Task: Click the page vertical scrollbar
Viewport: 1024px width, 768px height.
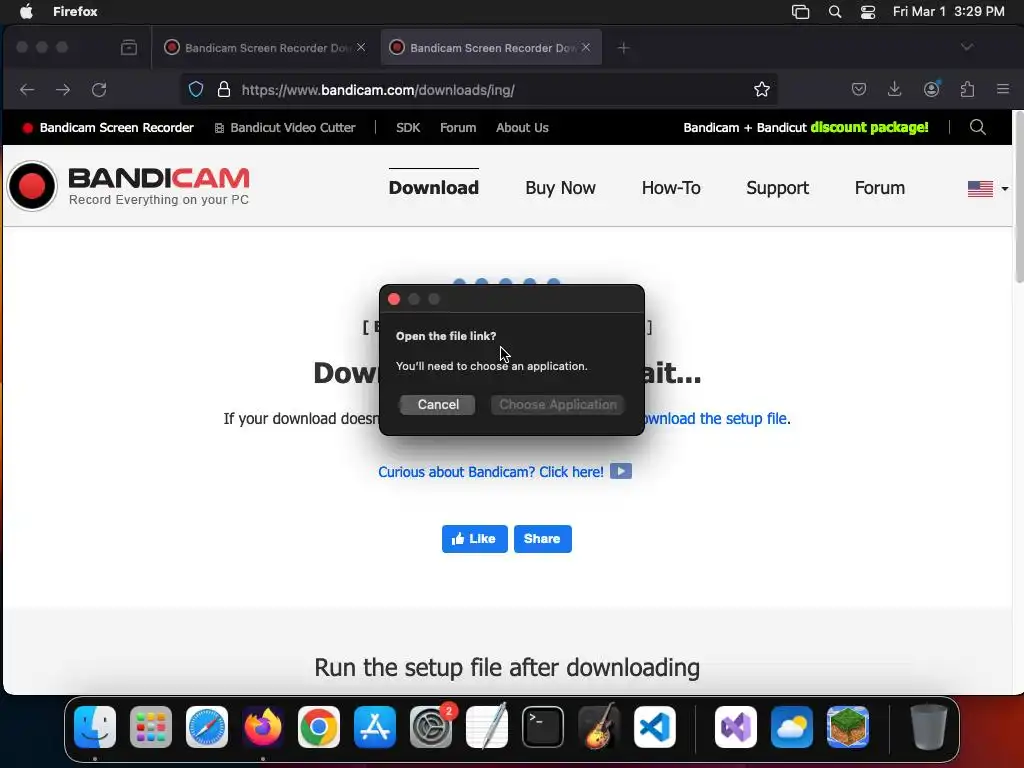Action: pos(1018,196)
